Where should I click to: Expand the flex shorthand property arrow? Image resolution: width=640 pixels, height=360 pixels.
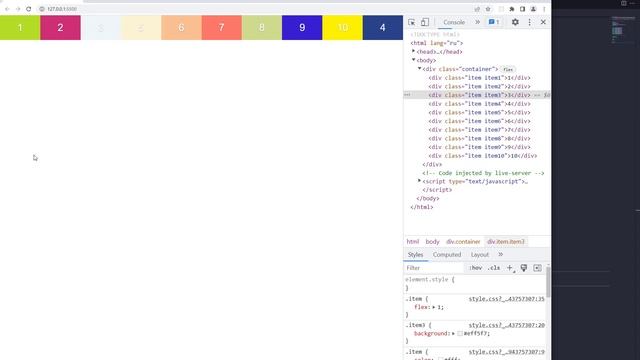click(x=434, y=307)
